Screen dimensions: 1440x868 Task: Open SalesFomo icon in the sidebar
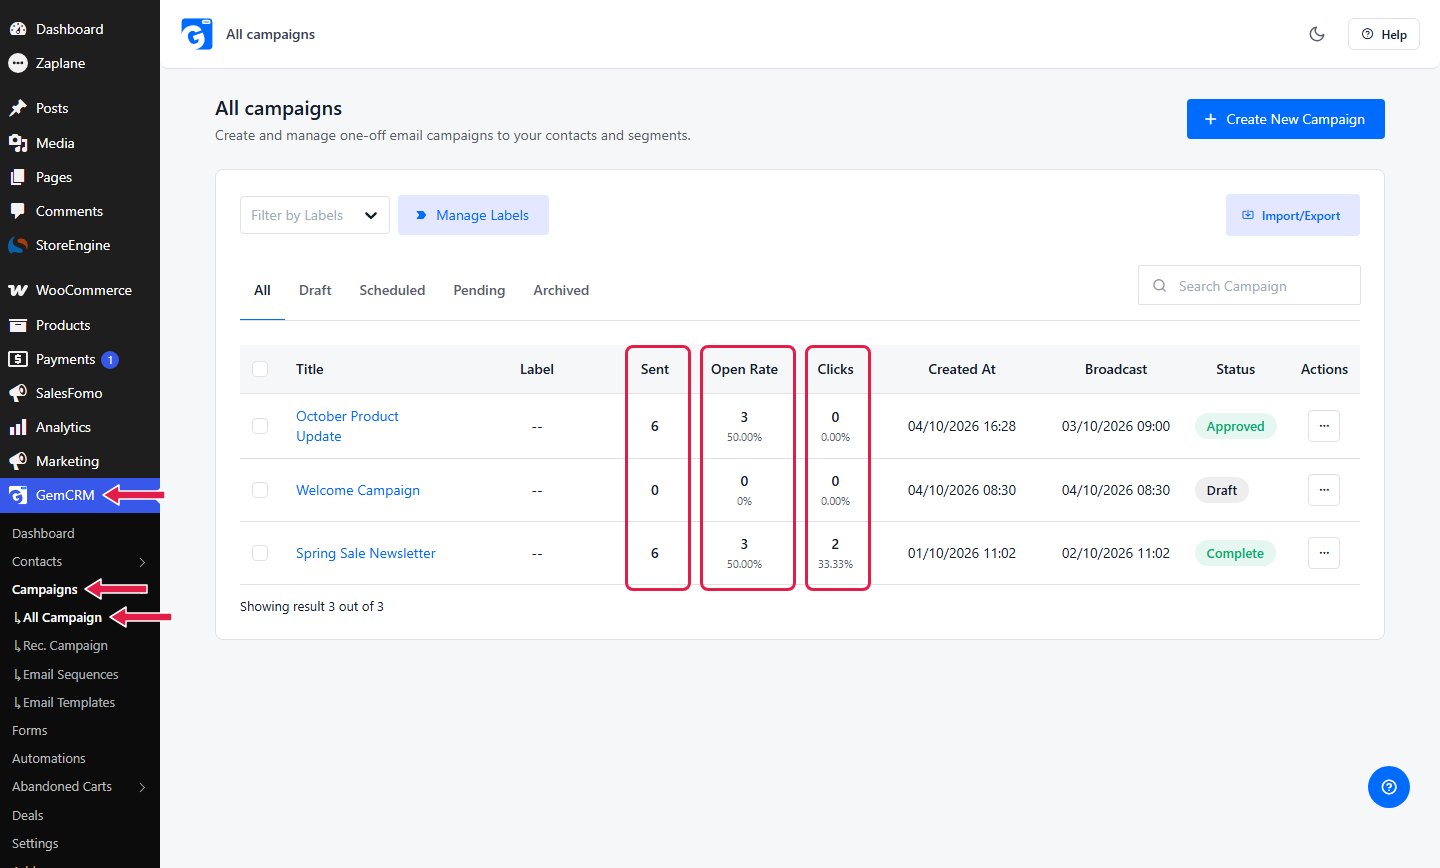click(x=18, y=393)
